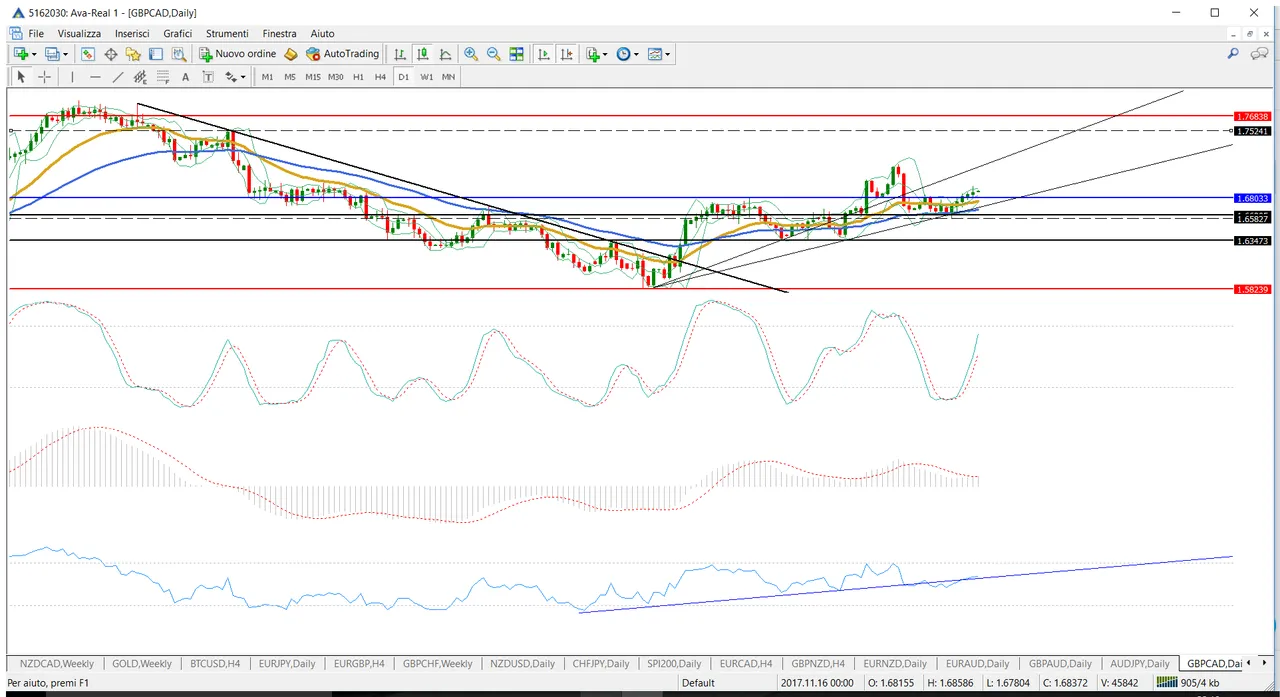Open the Strumenti menu
This screenshot has height=697, width=1280.
pos(227,33)
